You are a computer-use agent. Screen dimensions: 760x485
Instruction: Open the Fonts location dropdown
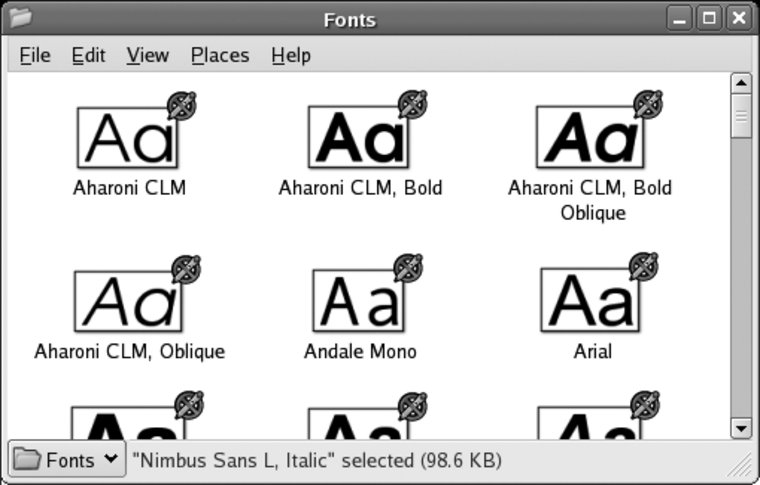pos(67,460)
